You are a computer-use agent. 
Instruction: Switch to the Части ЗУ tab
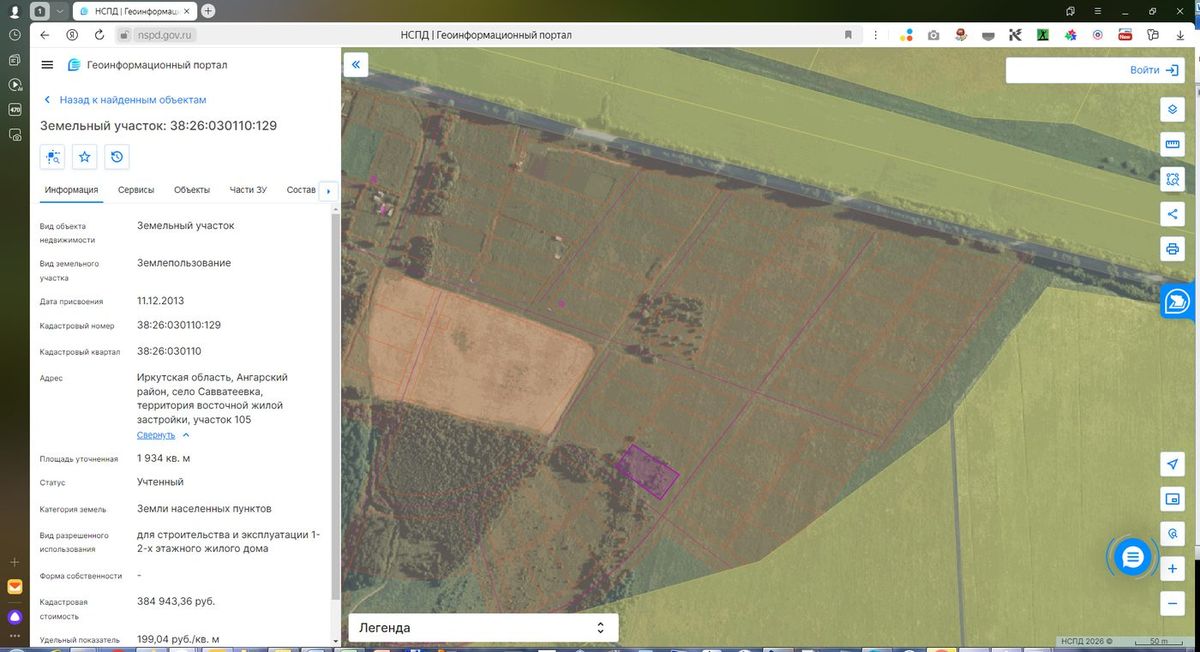(248, 190)
